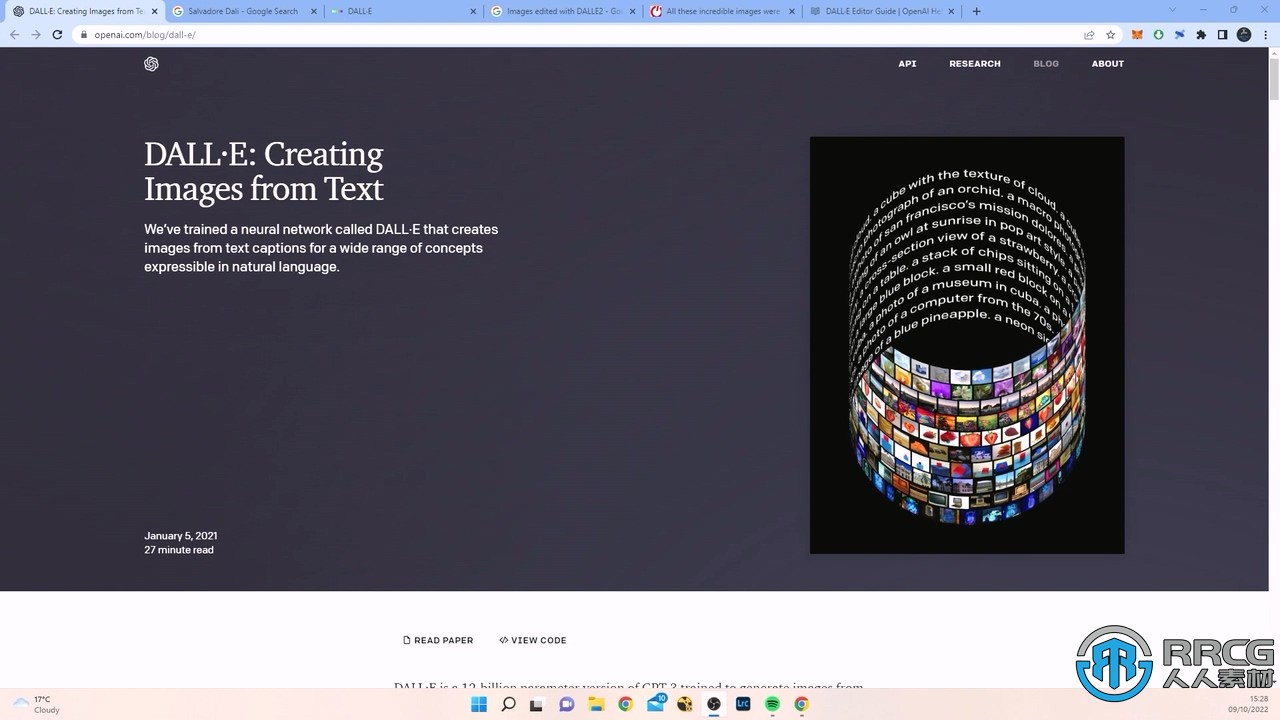The width and height of the screenshot is (1280, 720).
Task: Toggle the browser side panel icon
Action: tap(1222, 34)
